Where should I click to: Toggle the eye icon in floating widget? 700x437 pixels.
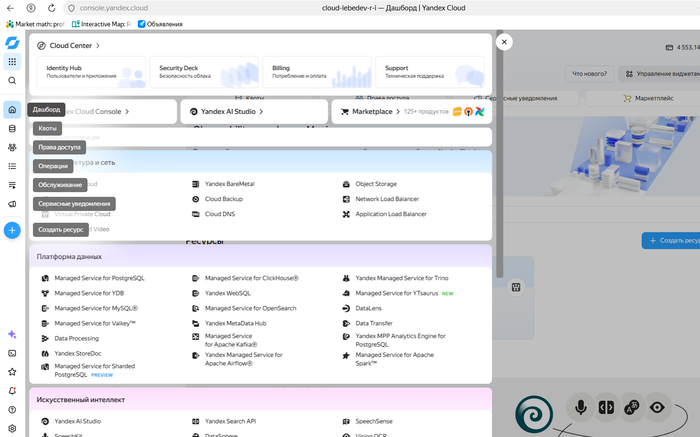coord(657,407)
